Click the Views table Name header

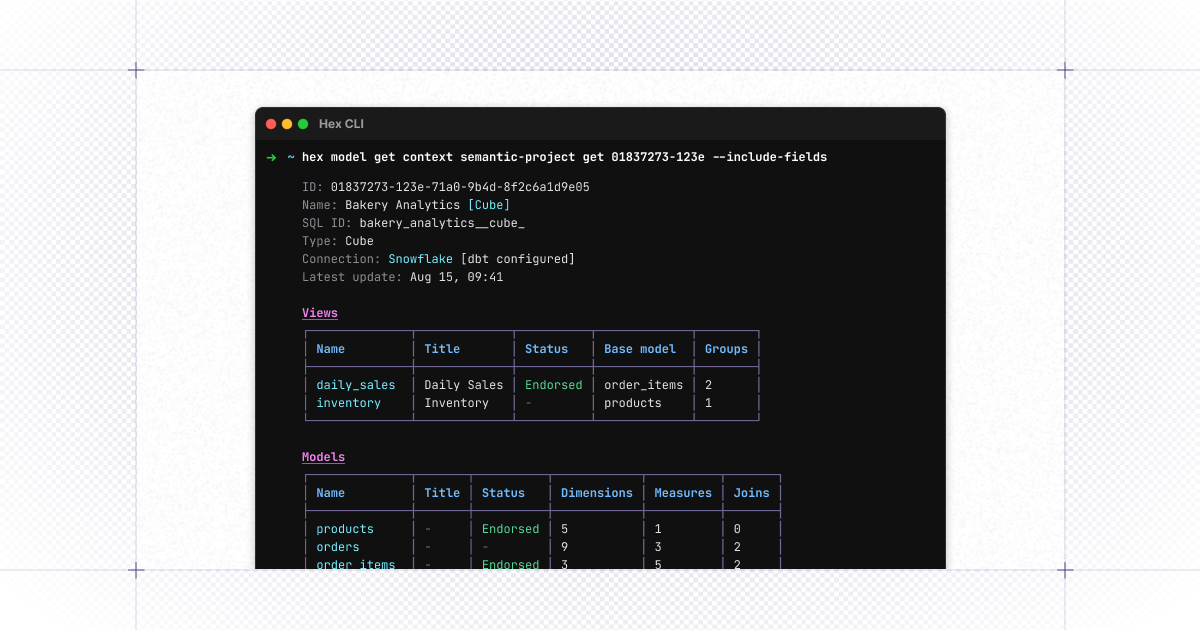pos(331,349)
